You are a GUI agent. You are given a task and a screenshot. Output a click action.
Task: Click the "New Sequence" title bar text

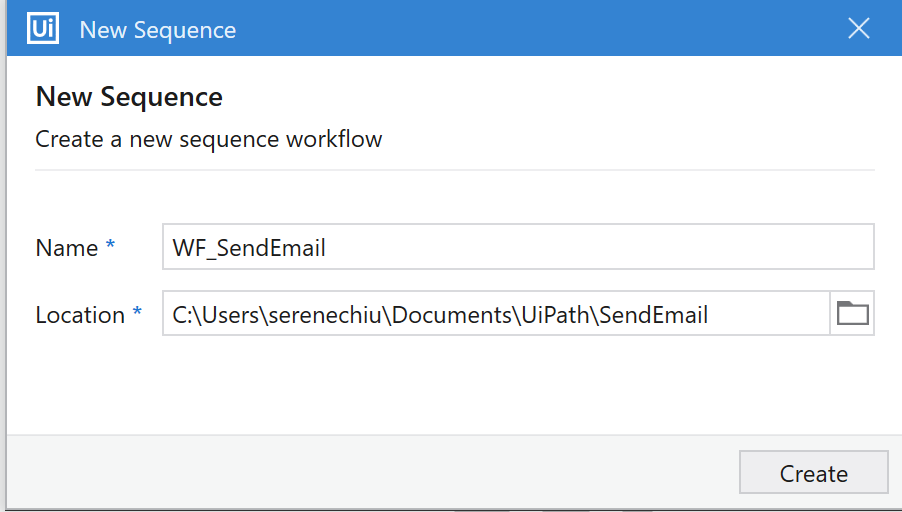(x=158, y=30)
